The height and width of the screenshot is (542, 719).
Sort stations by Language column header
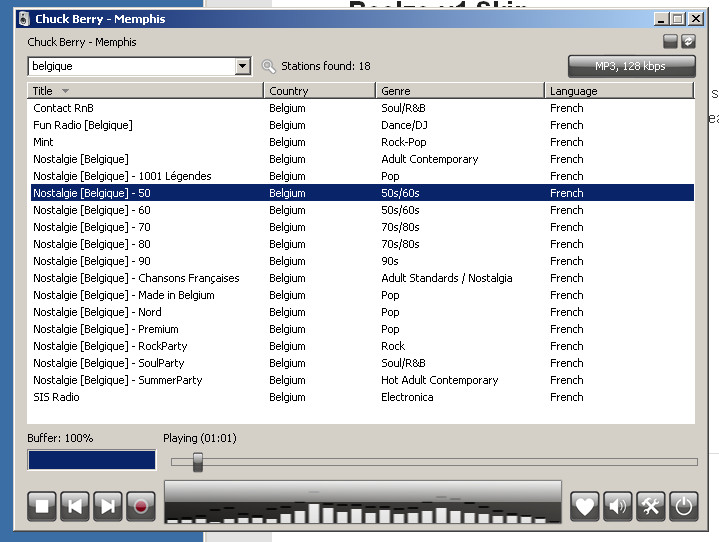tap(619, 91)
